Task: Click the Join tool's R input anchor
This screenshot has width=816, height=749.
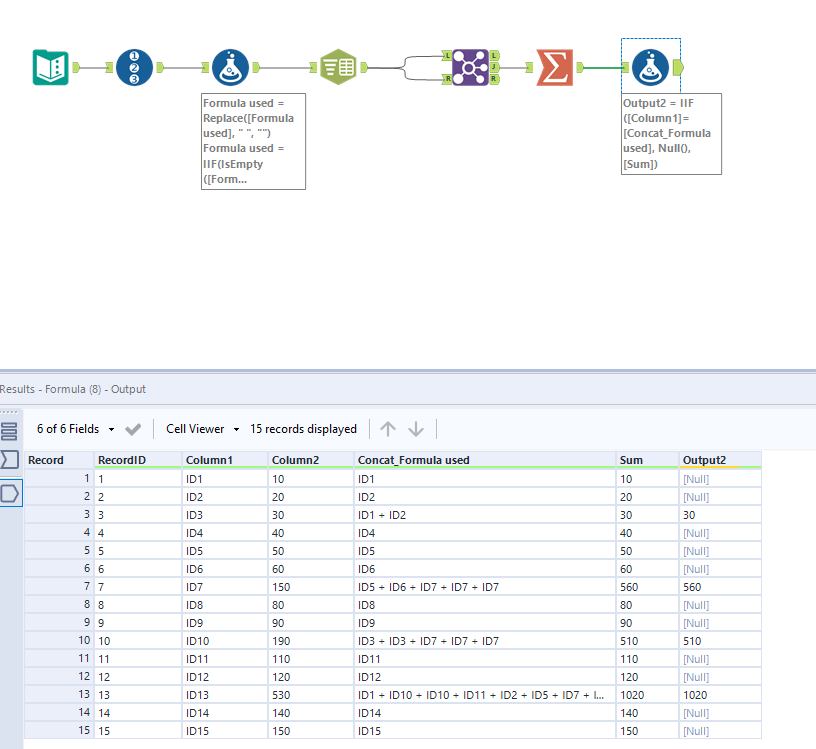Action: 447,79
